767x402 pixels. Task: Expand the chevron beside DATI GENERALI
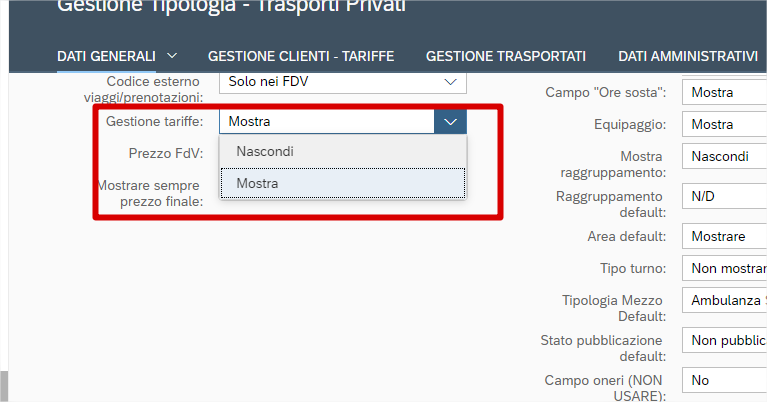point(172,55)
